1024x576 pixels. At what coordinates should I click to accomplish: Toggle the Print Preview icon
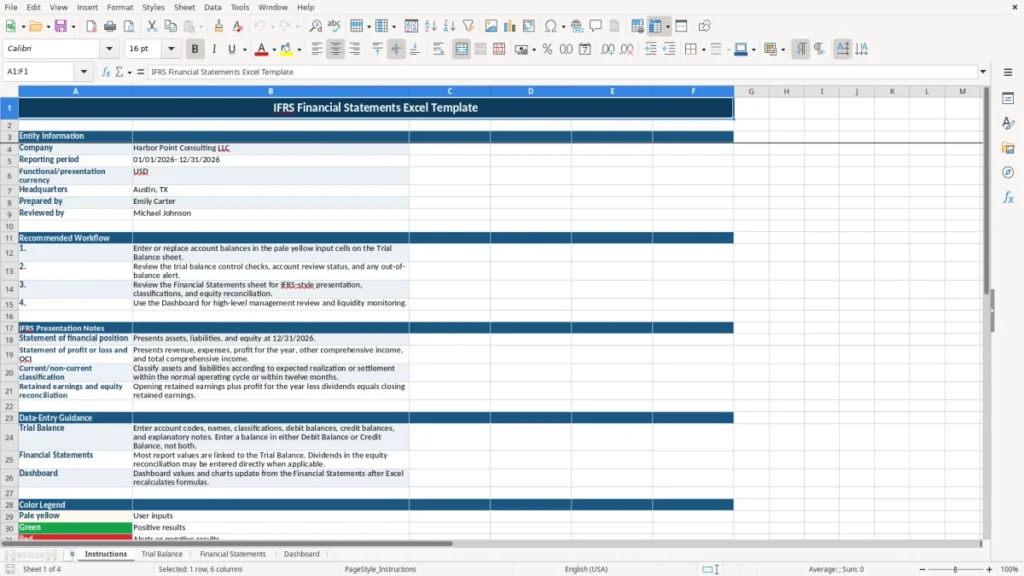click(x=129, y=26)
